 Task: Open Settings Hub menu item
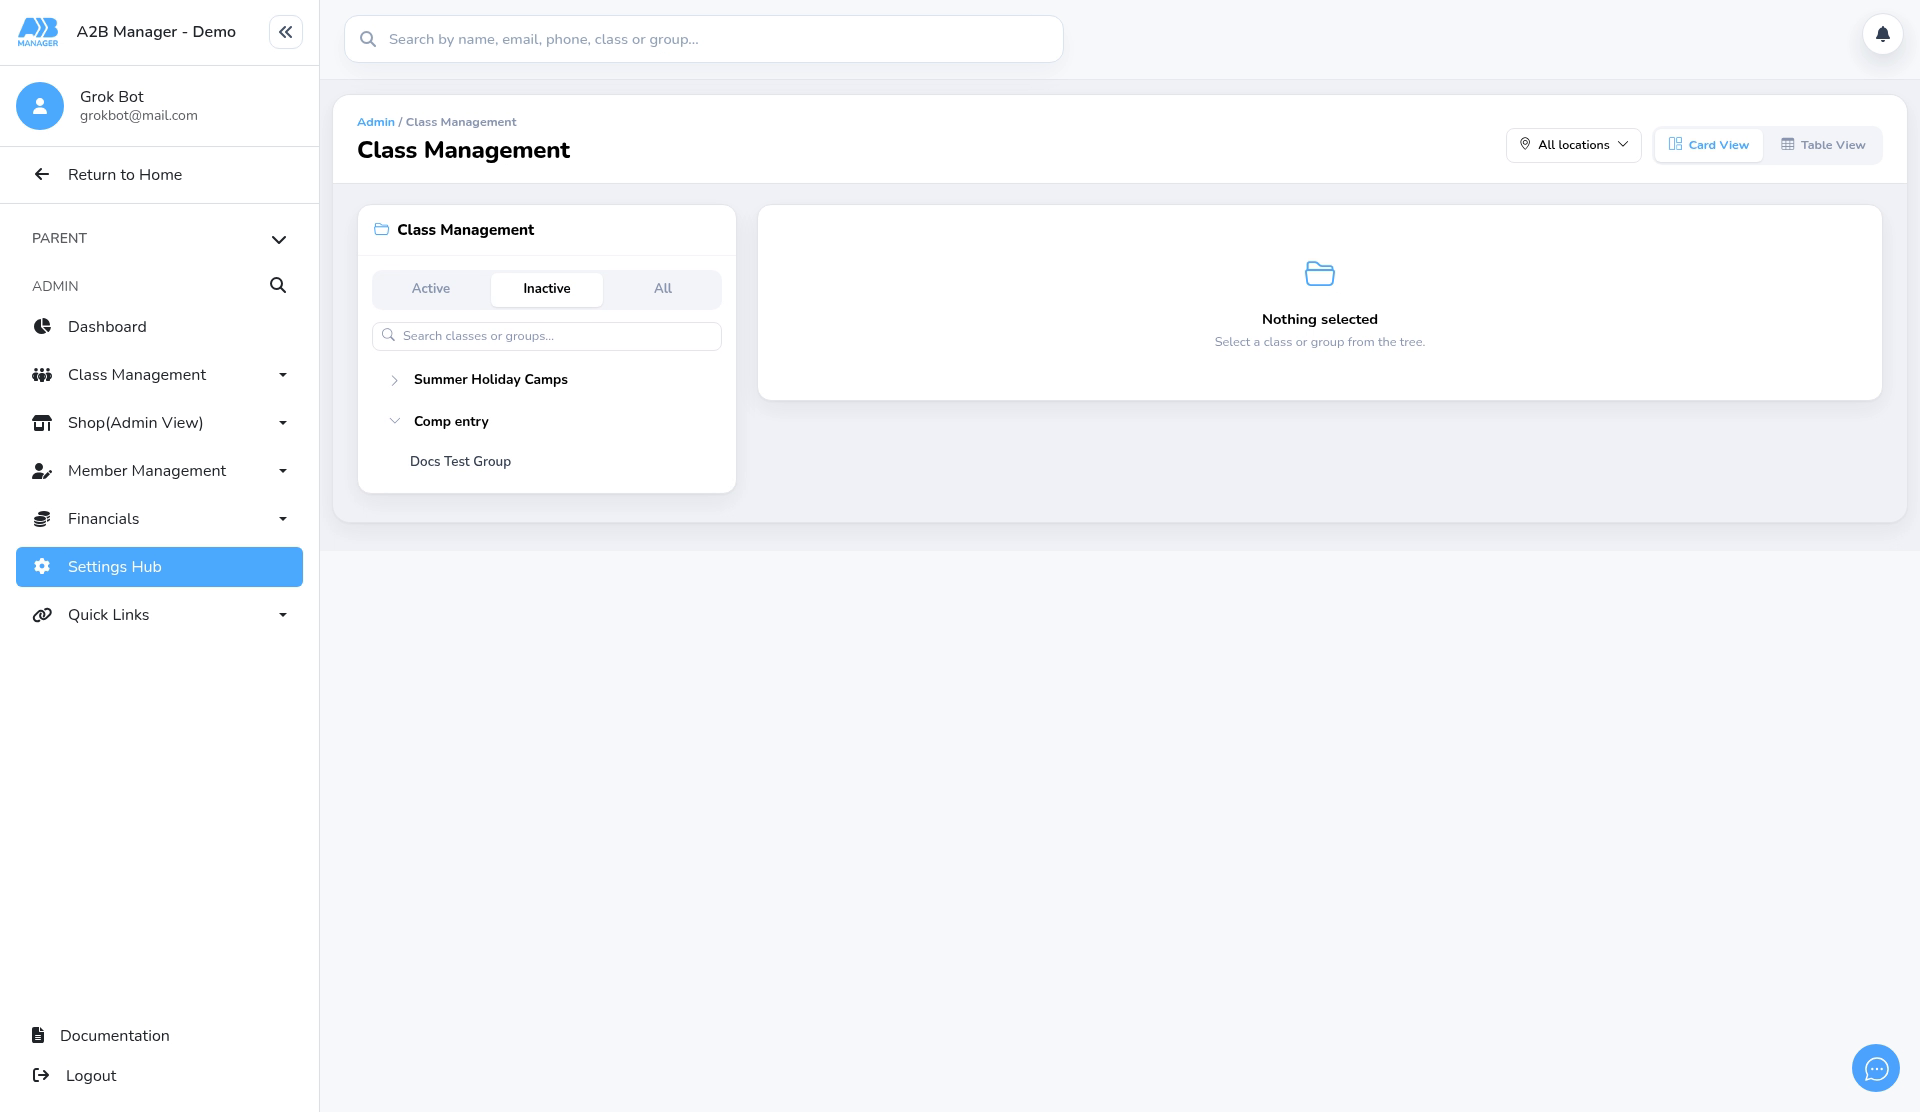click(159, 567)
